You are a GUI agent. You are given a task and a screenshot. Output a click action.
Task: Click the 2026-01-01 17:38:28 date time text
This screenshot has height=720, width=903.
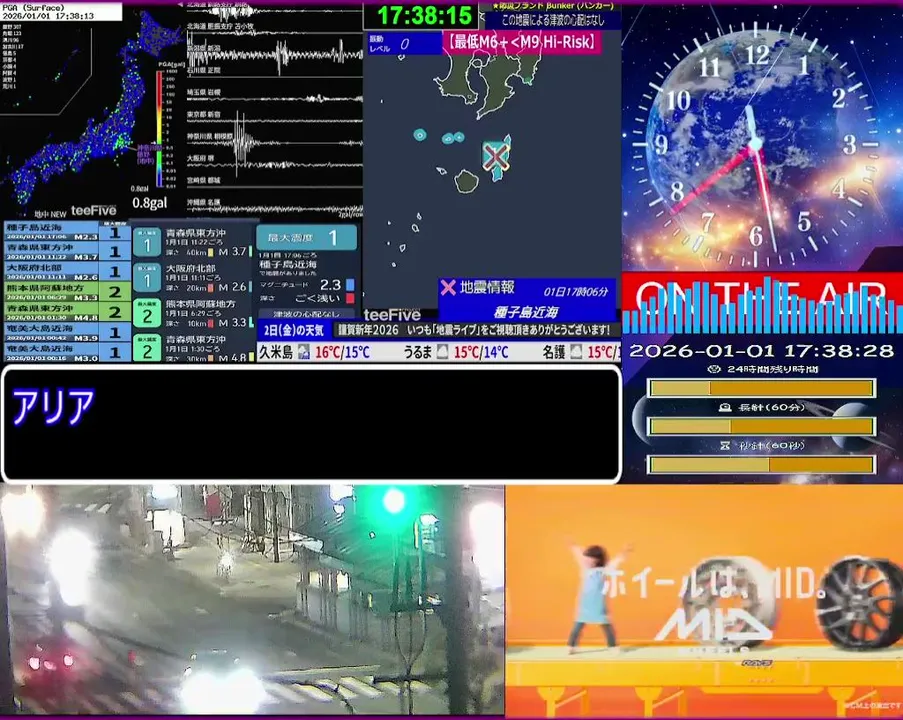click(761, 351)
